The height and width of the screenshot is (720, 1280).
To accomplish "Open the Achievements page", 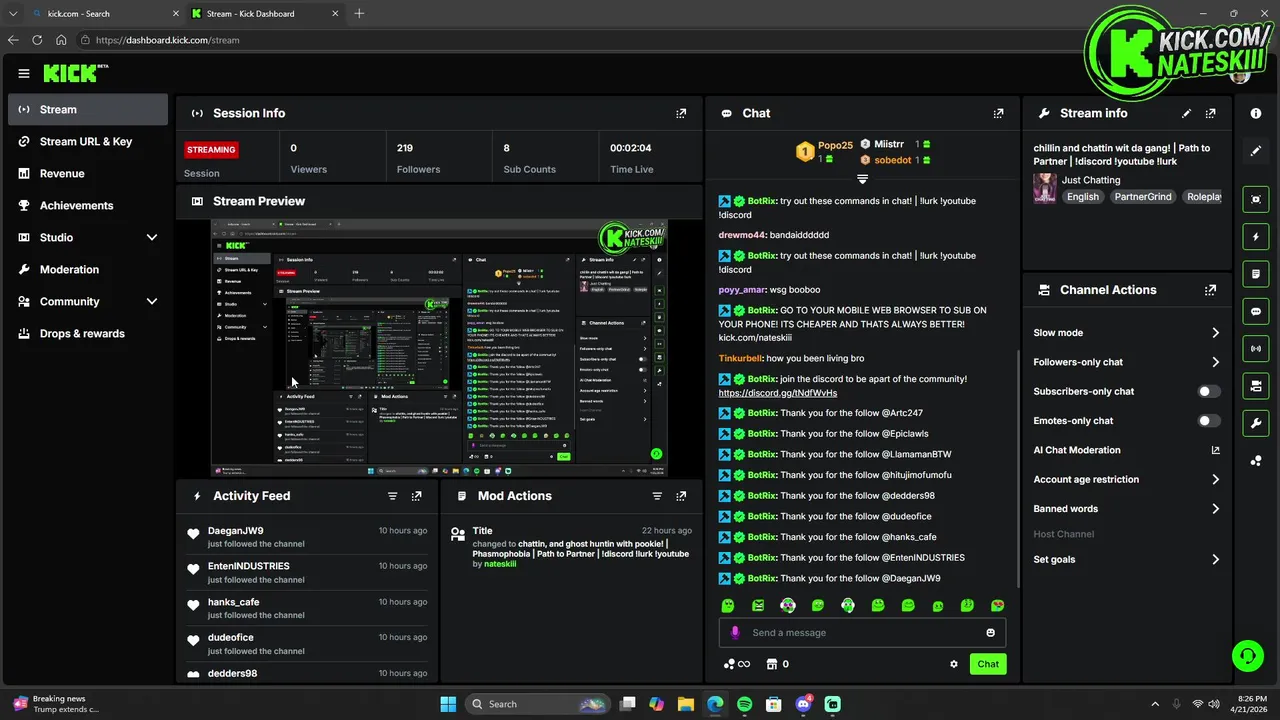I will 88,206.
